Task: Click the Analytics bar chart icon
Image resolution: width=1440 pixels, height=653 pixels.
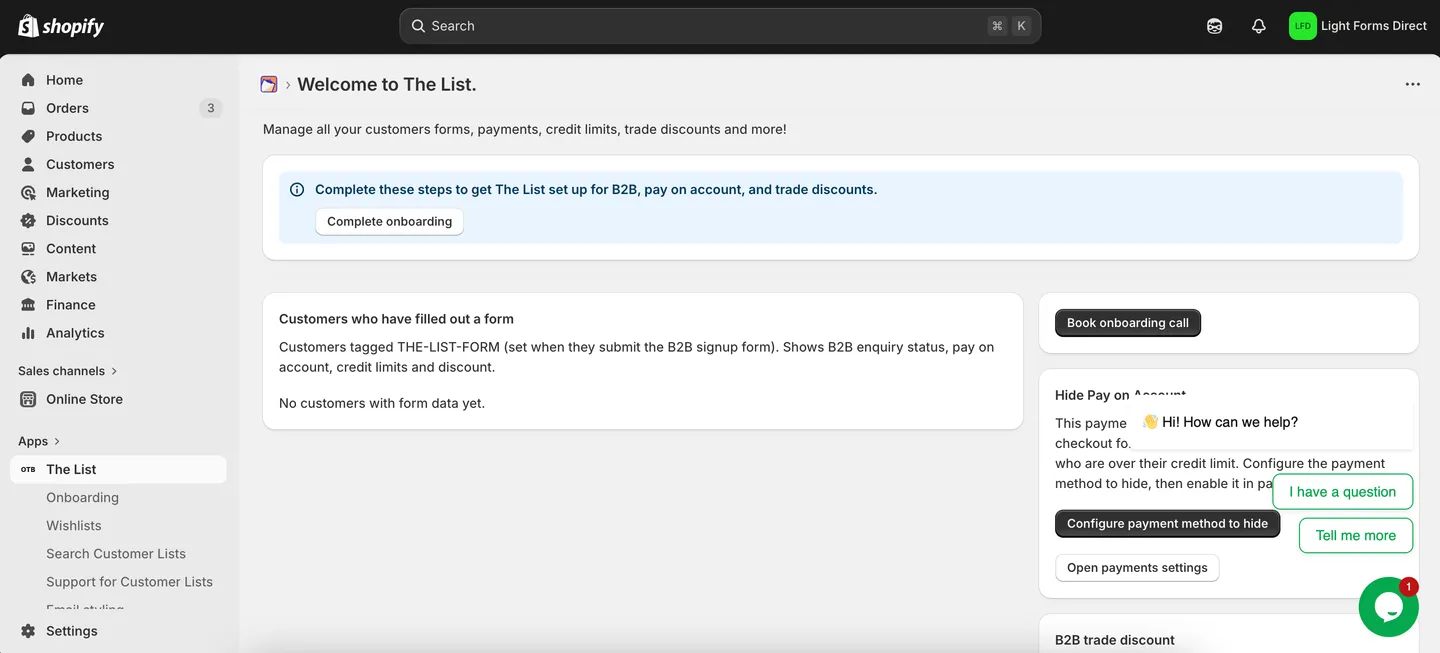Action: click(x=28, y=332)
